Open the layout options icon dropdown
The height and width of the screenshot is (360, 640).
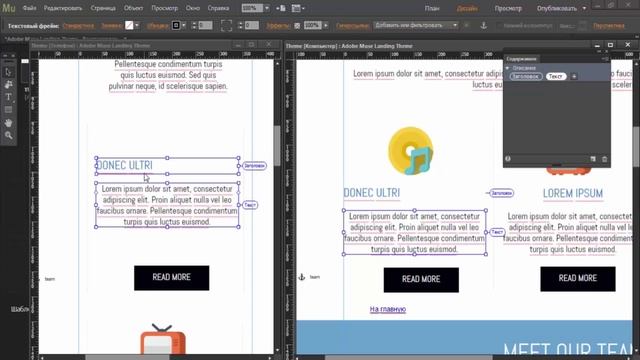click(298, 8)
